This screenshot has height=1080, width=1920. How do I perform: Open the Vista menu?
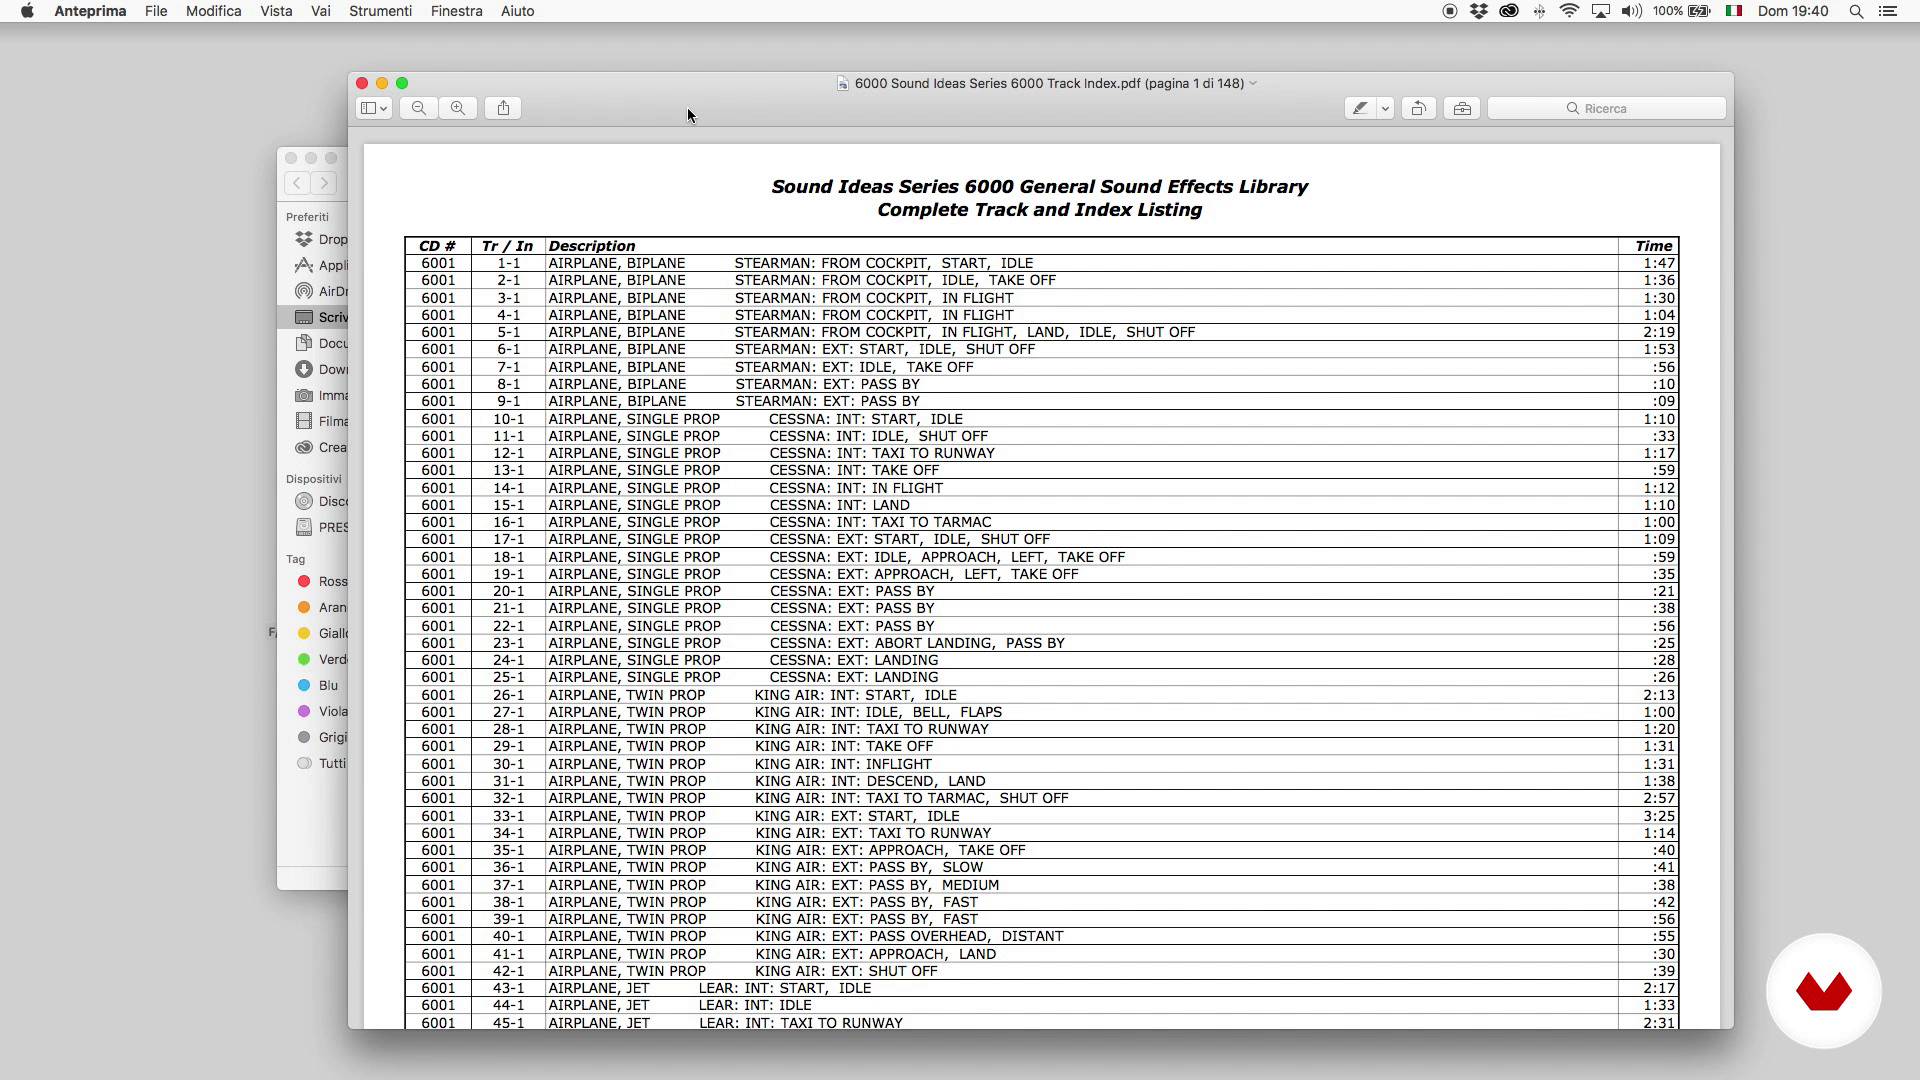click(276, 11)
